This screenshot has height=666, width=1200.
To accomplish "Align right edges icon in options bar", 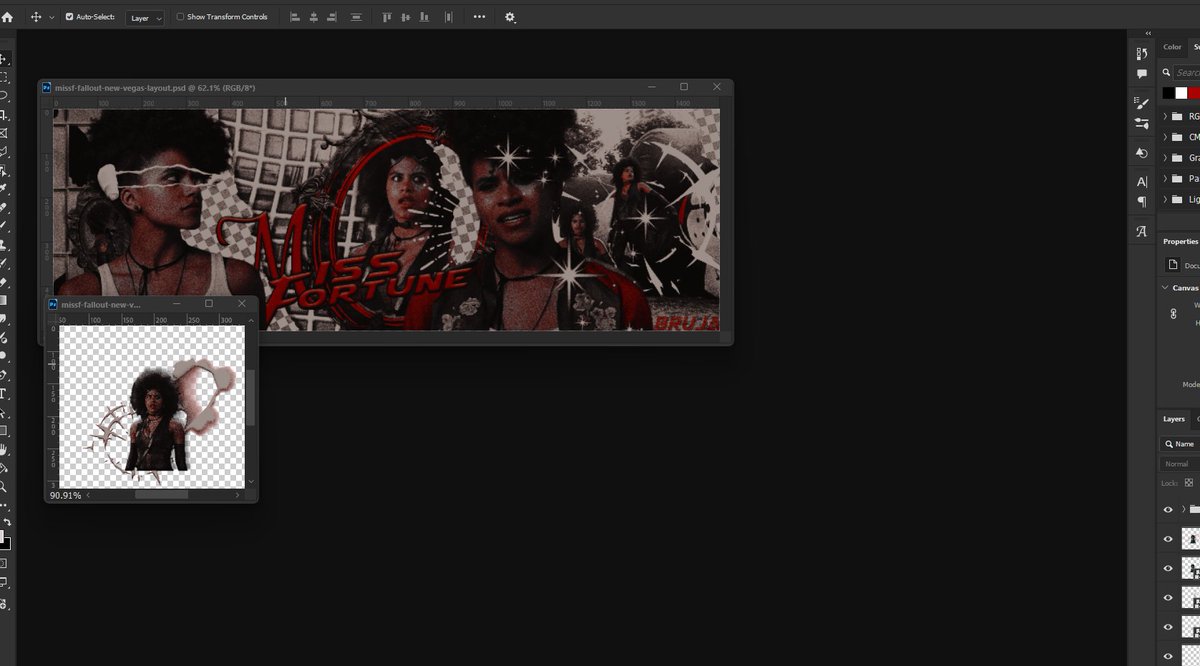I will point(333,17).
